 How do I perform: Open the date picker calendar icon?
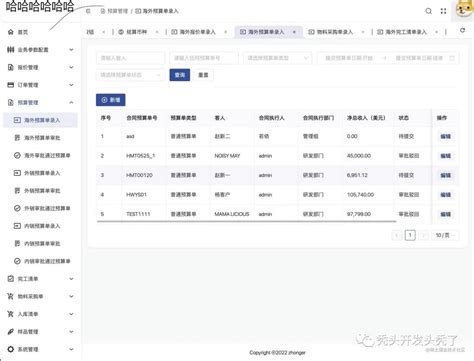(x=452, y=58)
